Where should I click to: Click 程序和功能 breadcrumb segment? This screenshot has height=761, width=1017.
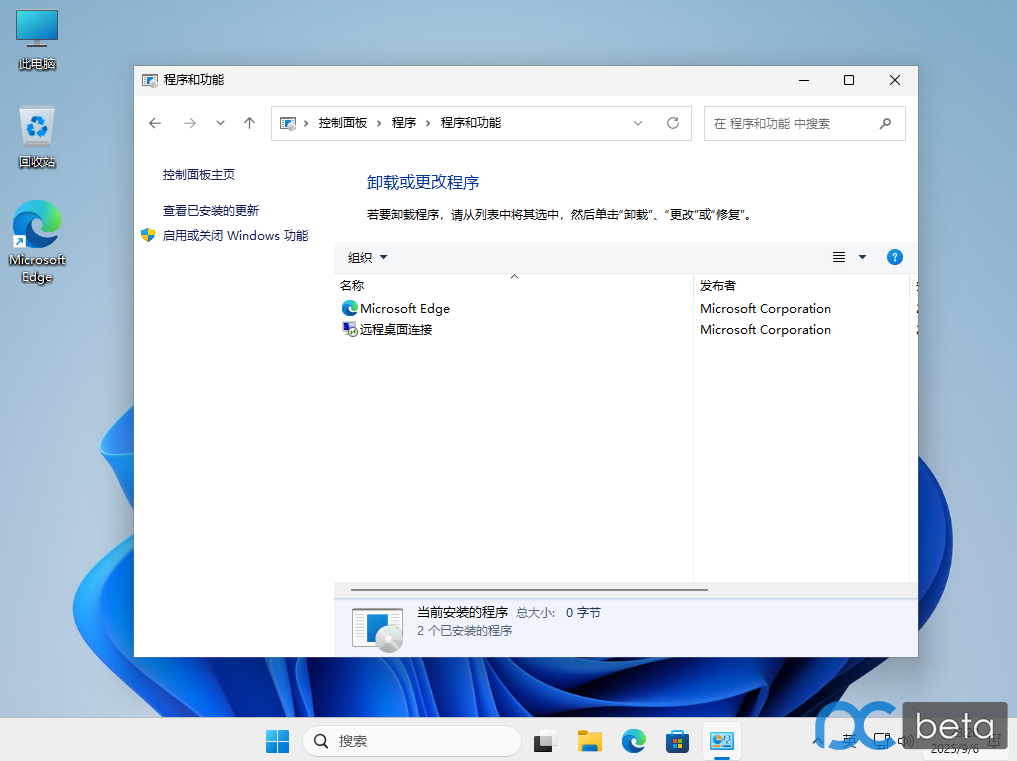pyautogui.click(x=471, y=123)
